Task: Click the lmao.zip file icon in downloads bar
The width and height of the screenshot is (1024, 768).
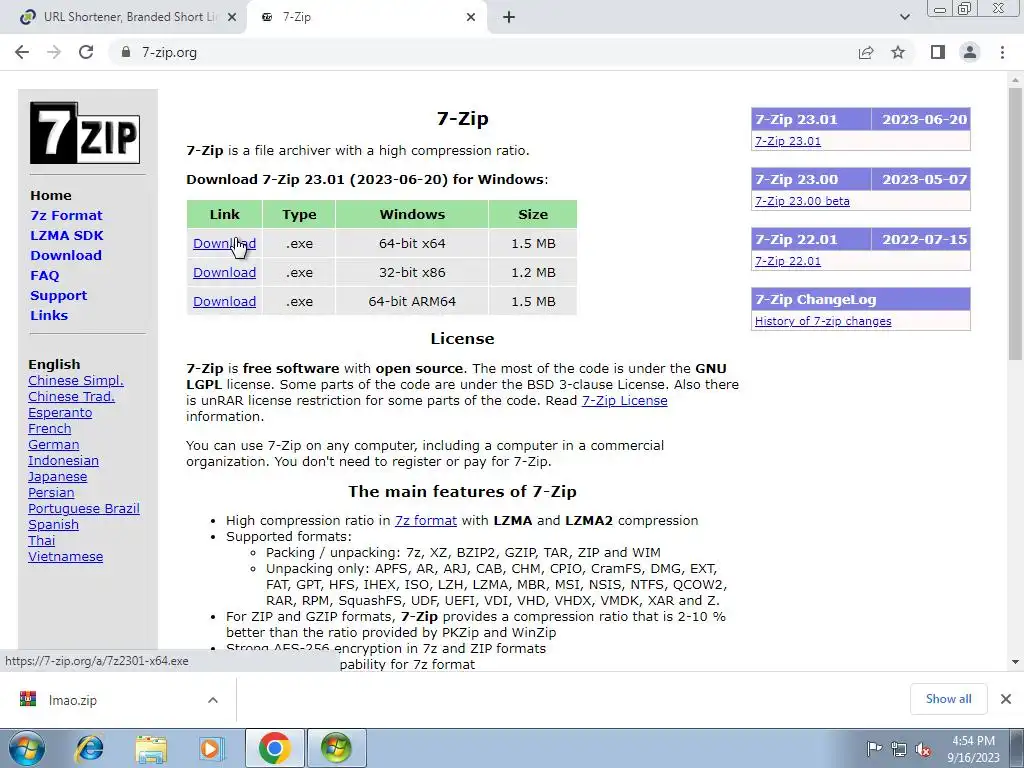Action: coord(27,699)
